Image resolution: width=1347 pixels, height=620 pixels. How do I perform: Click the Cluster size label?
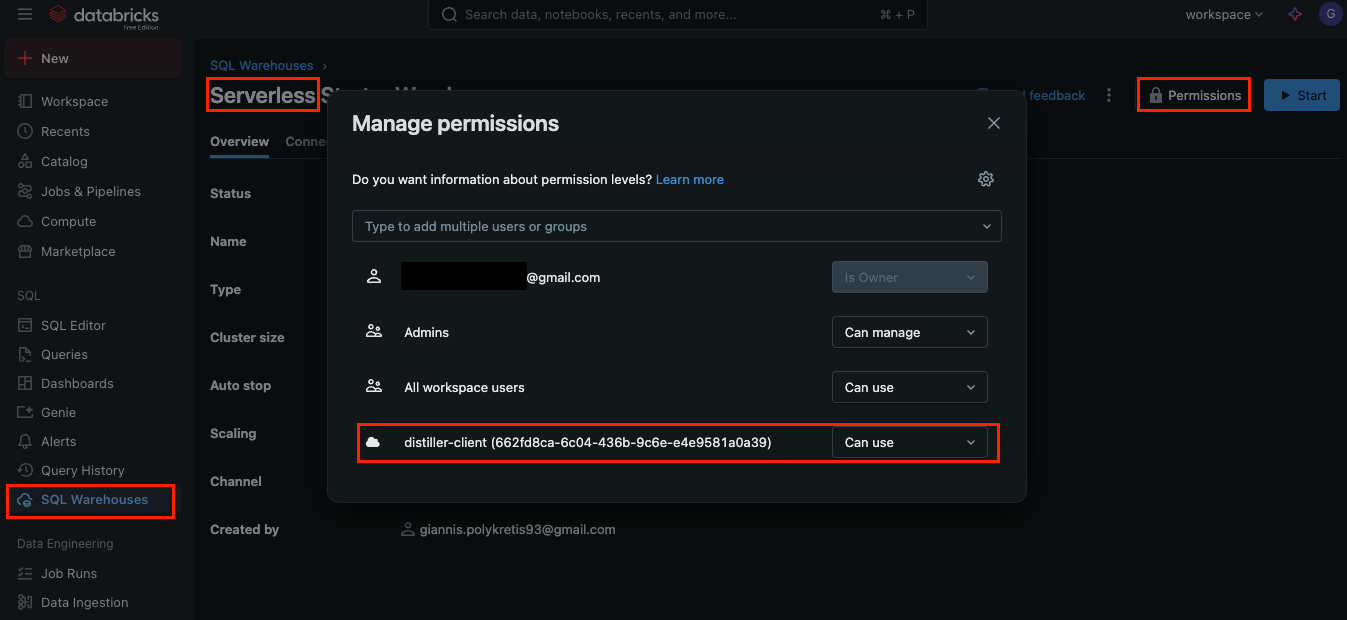(247, 337)
